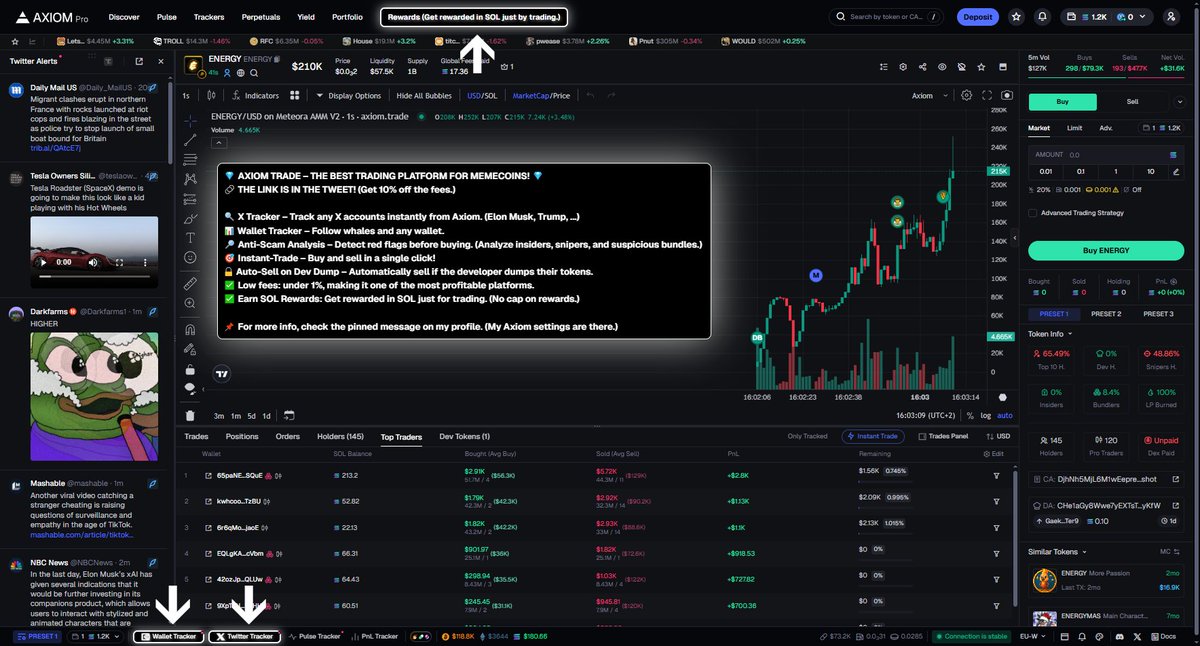Expand the Display Options dropdown
Viewport: 1200px width, 646px height.
348,96
